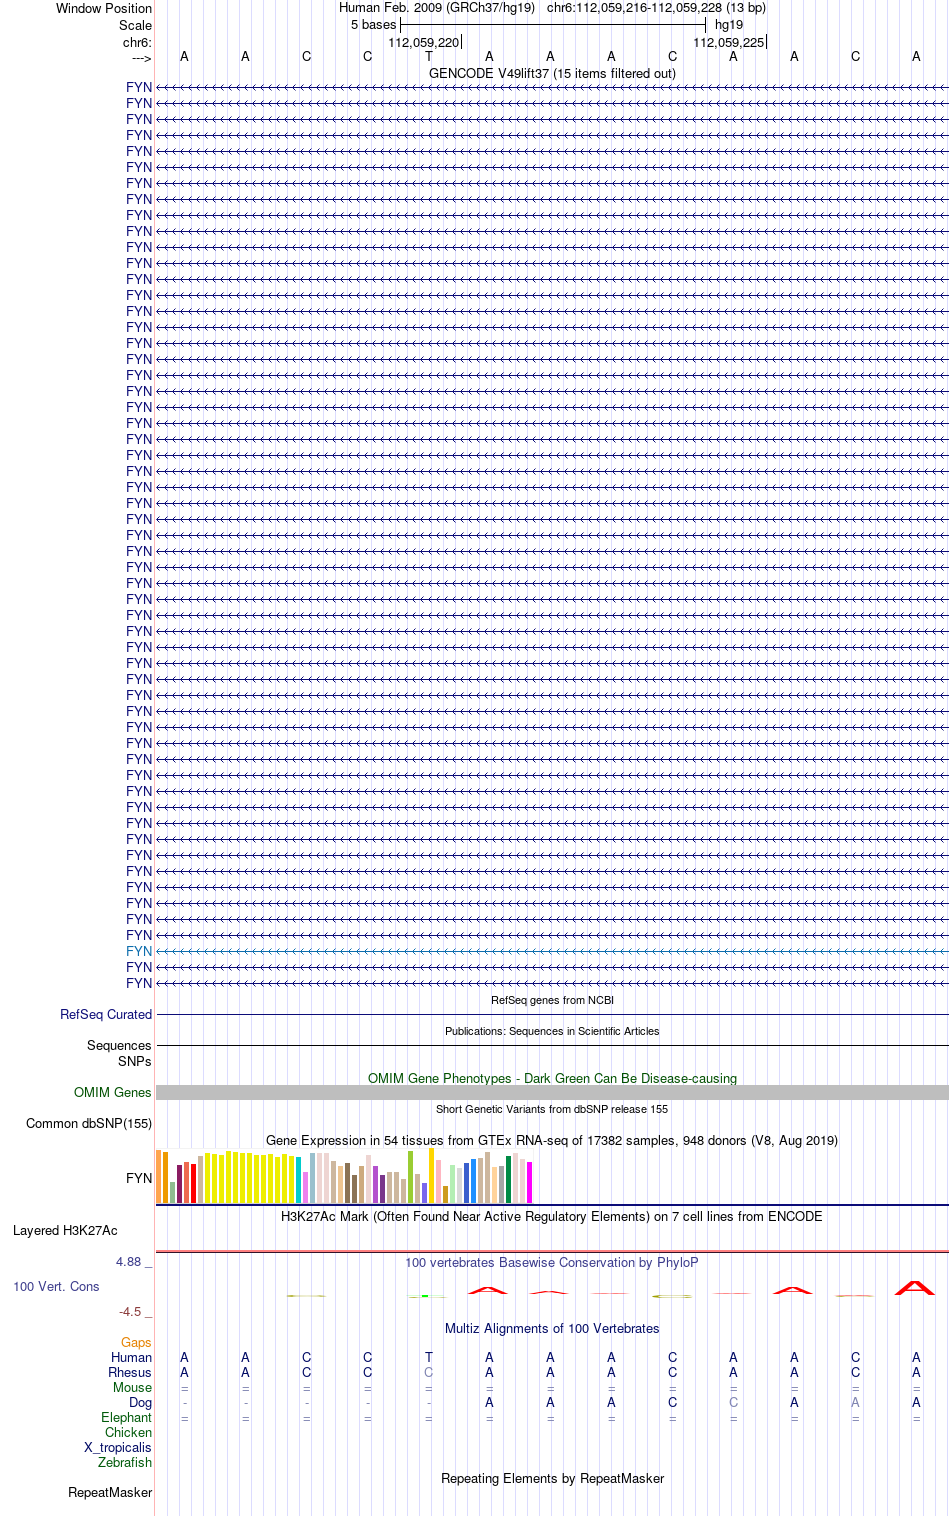Click the Gaps row label
Image resolution: width=950 pixels, height=1516 pixels.
(x=136, y=1342)
